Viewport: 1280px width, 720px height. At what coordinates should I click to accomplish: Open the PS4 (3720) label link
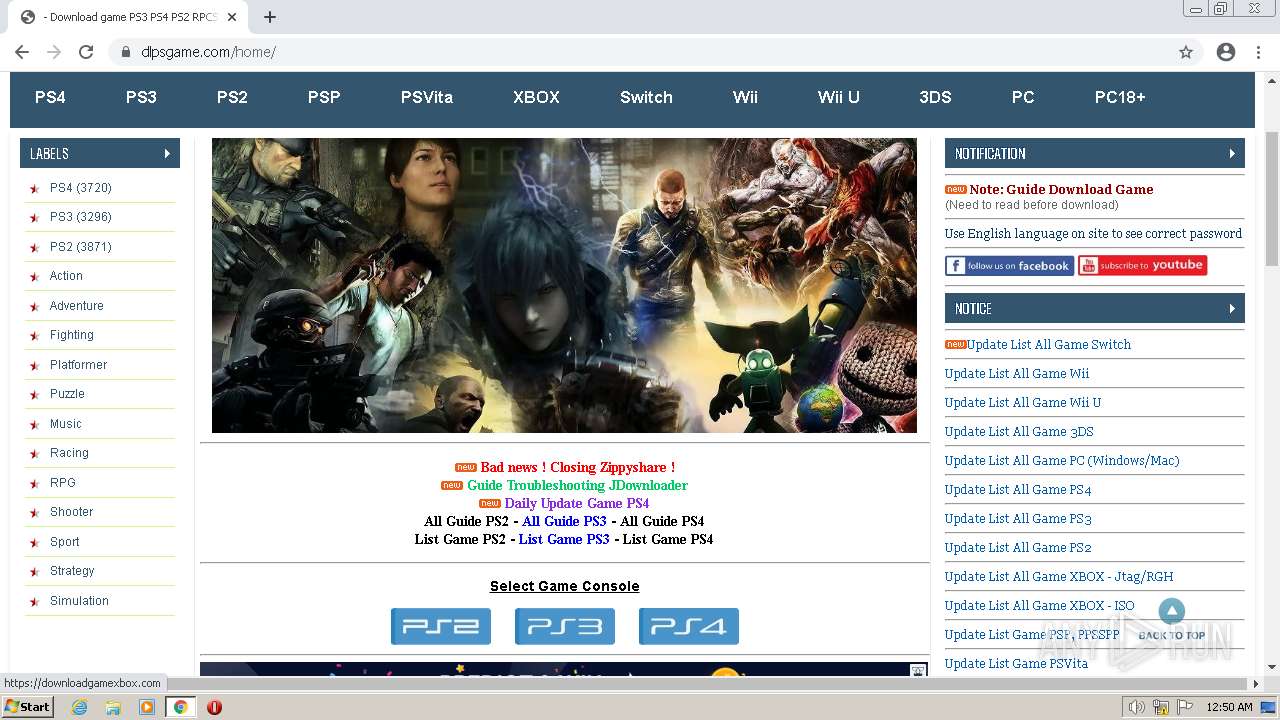(x=81, y=188)
